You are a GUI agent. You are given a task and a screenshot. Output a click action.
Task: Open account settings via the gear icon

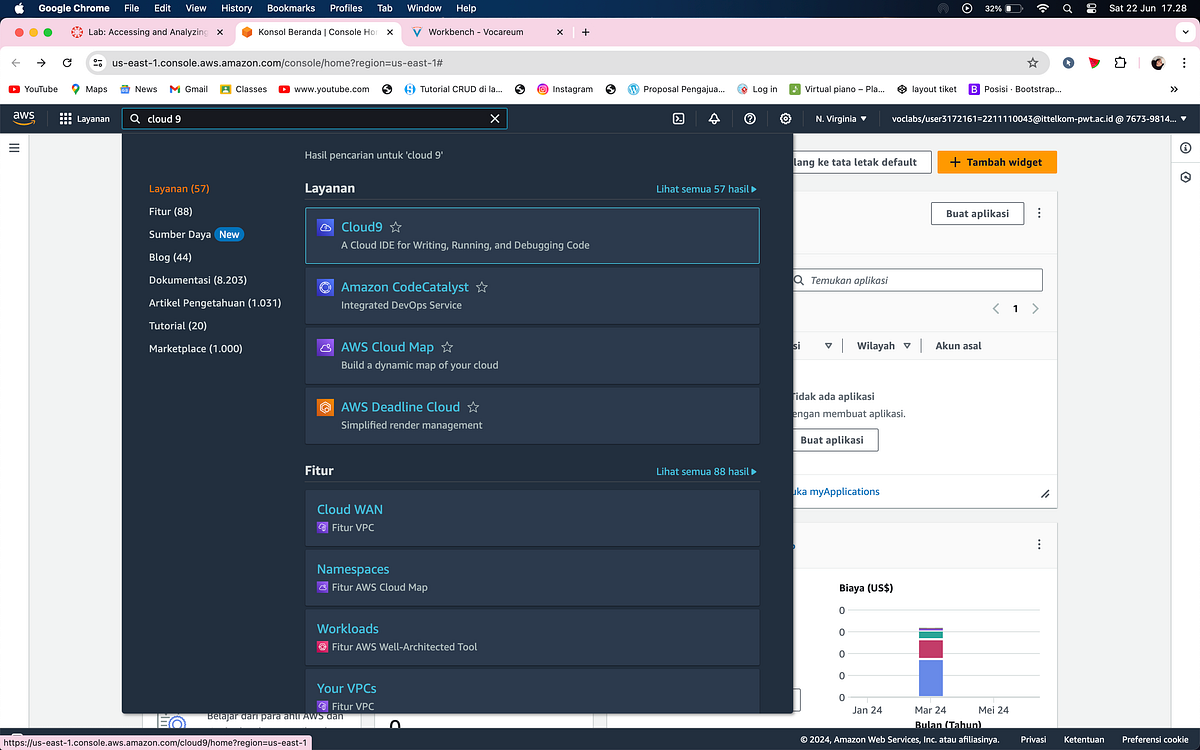[x=785, y=118]
